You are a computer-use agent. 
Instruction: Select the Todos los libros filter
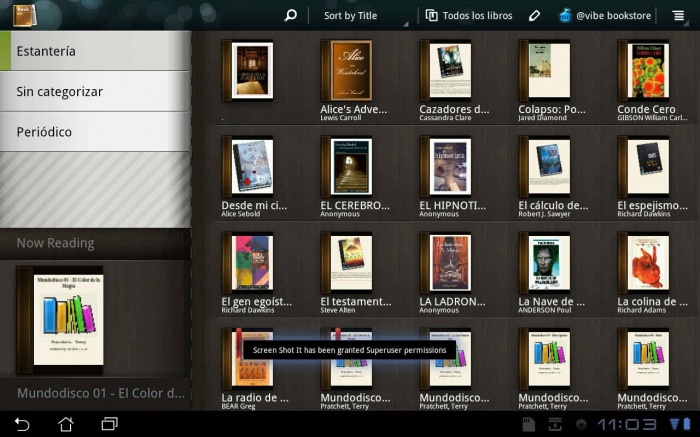(x=469, y=16)
